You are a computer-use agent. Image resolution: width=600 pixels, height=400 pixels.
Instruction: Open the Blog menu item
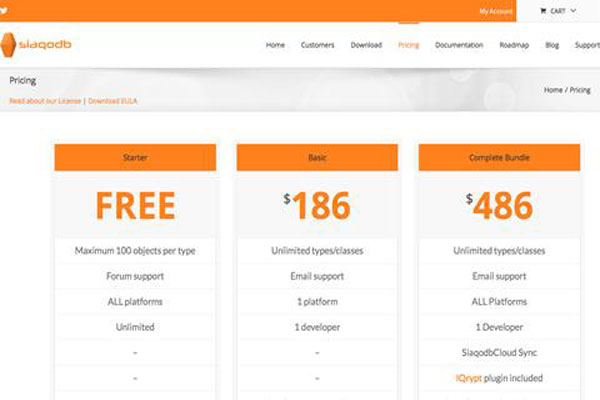point(552,45)
